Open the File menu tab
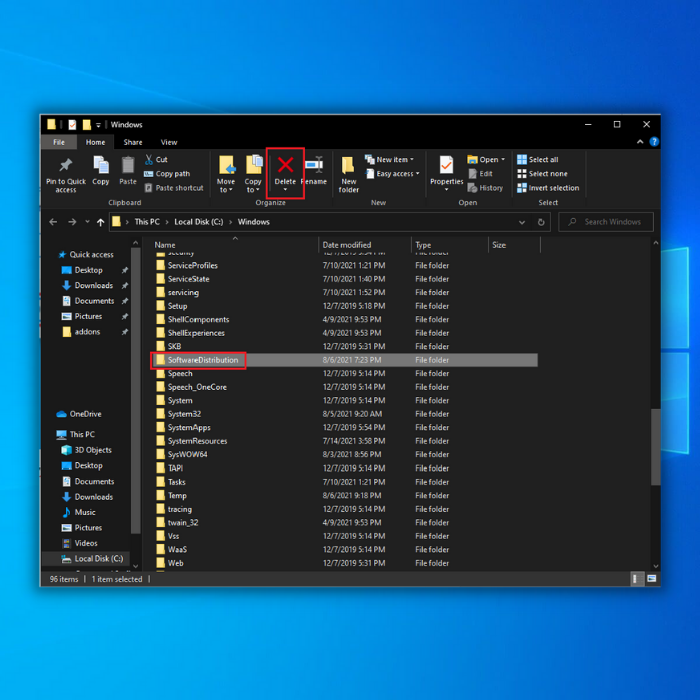The image size is (700, 700). [x=59, y=143]
